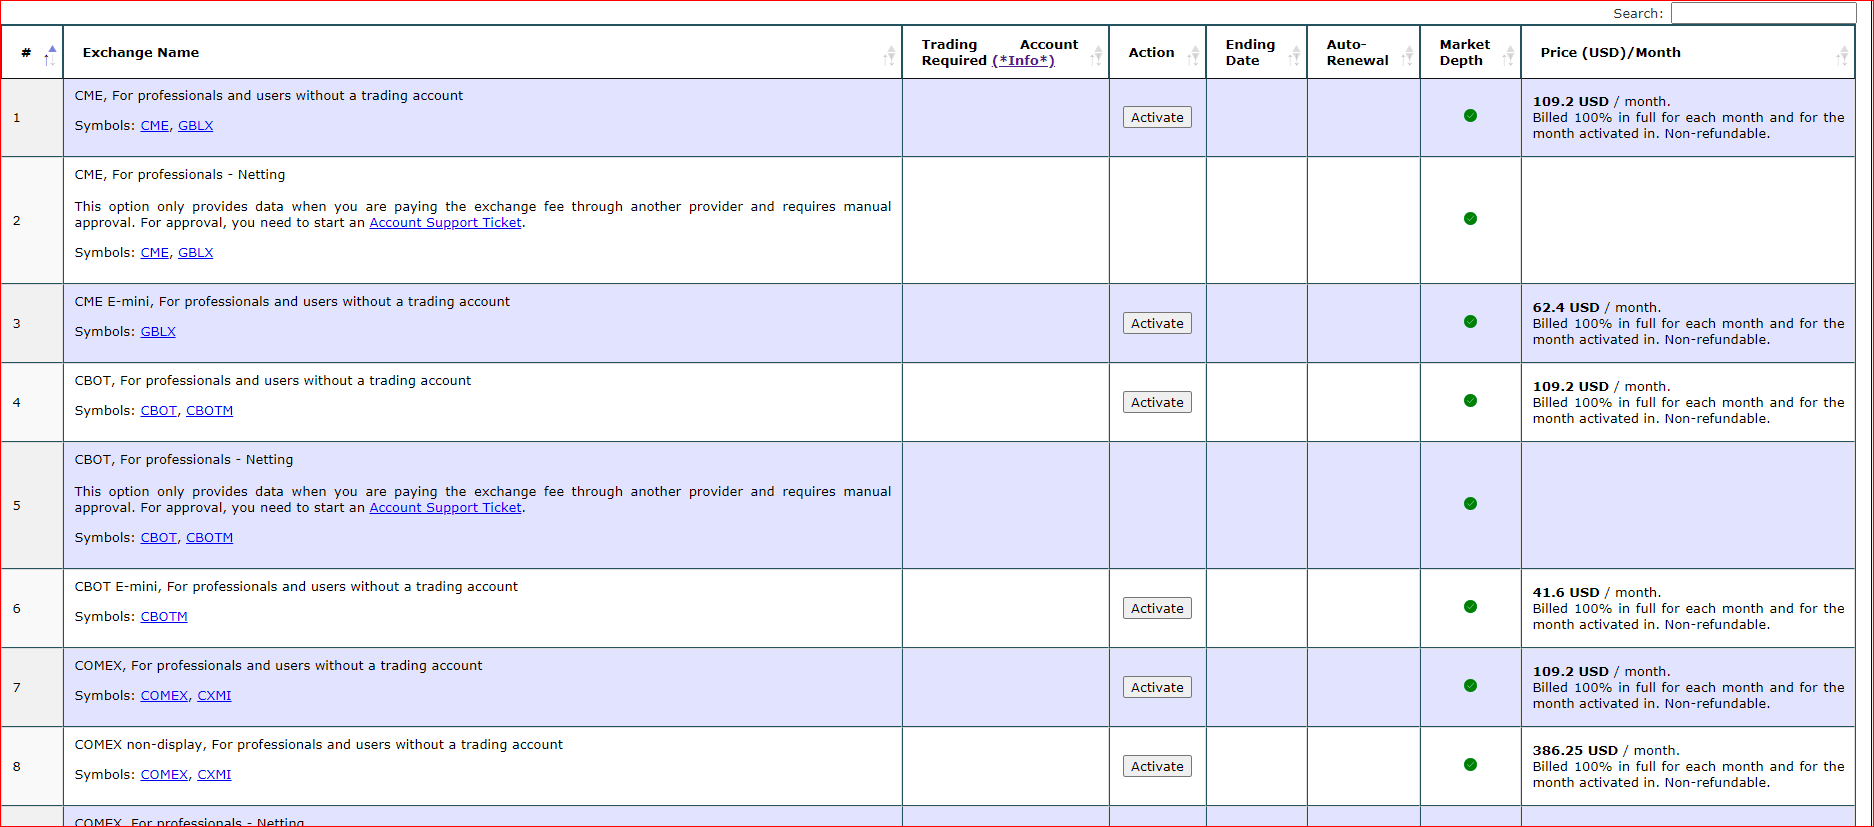Click the green market depth dot in row 7

coord(1470,686)
